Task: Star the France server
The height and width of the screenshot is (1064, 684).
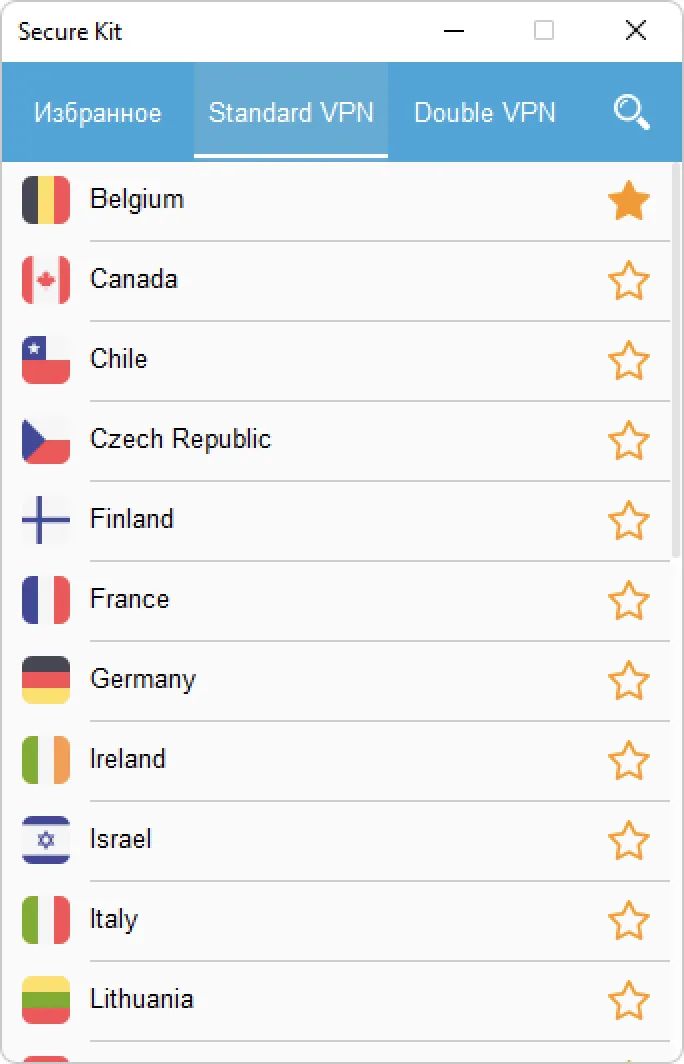Action: point(629,601)
